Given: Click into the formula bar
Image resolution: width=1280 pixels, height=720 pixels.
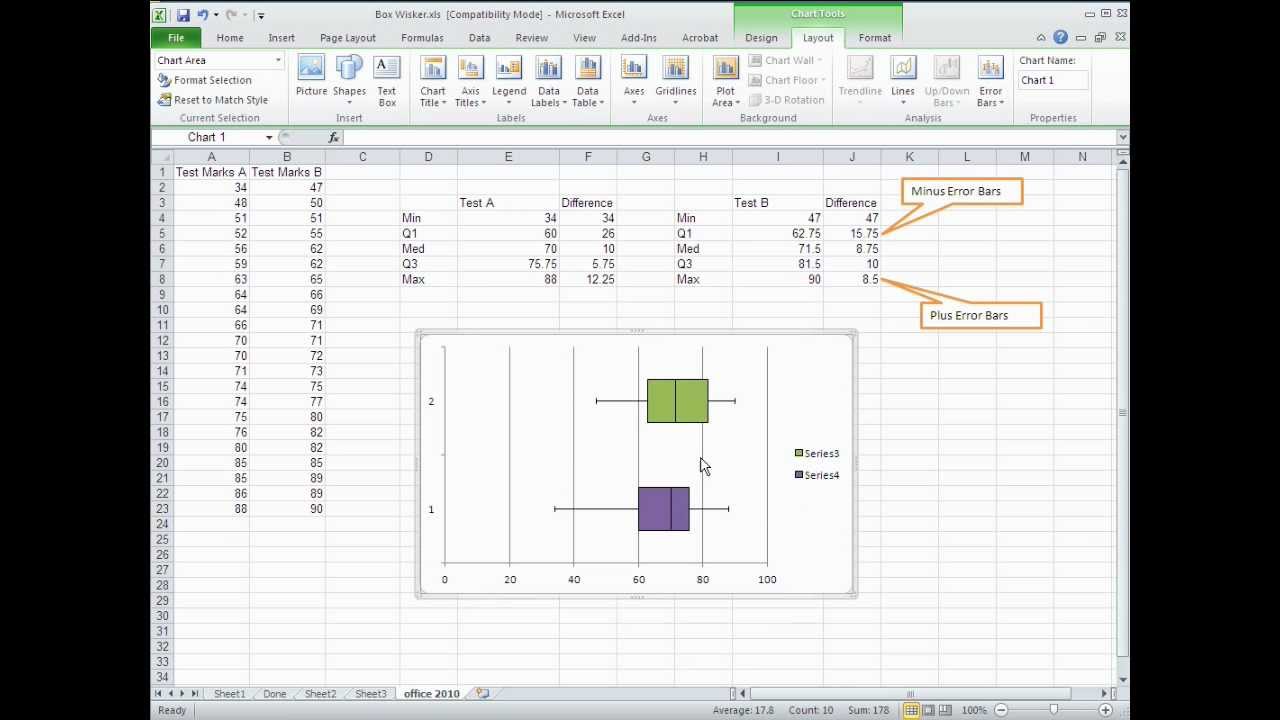Looking at the screenshot, I should [730, 137].
